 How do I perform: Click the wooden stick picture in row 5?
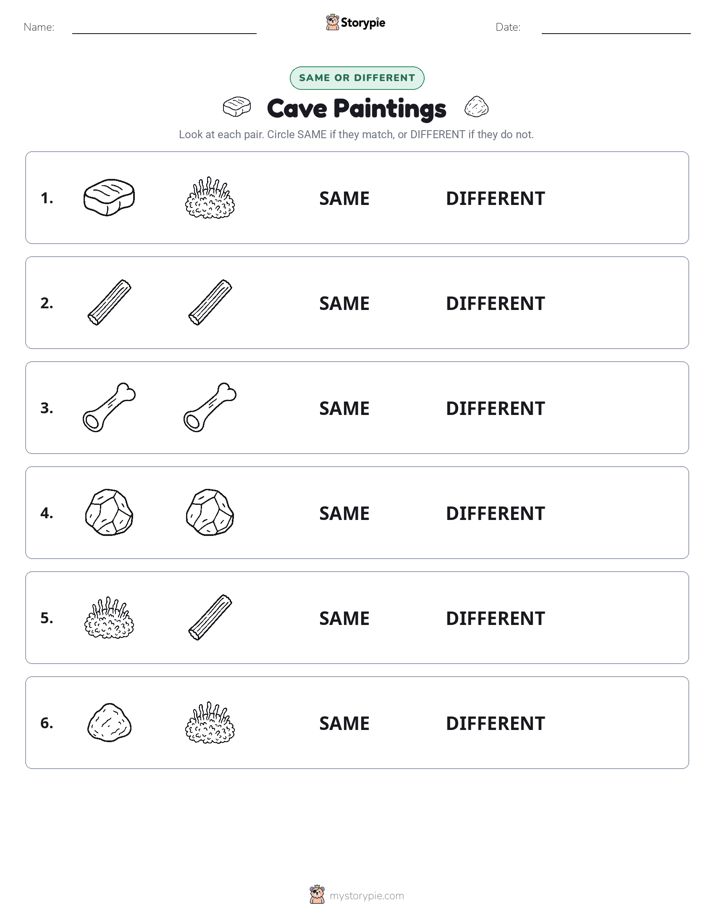tap(210, 617)
